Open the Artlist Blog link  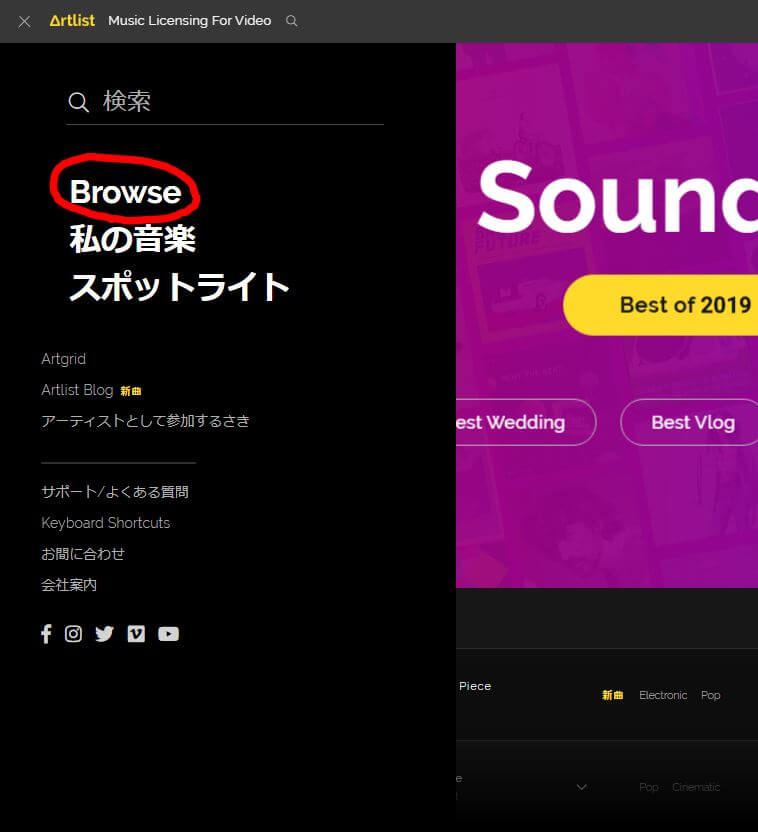click(x=77, y=390)
